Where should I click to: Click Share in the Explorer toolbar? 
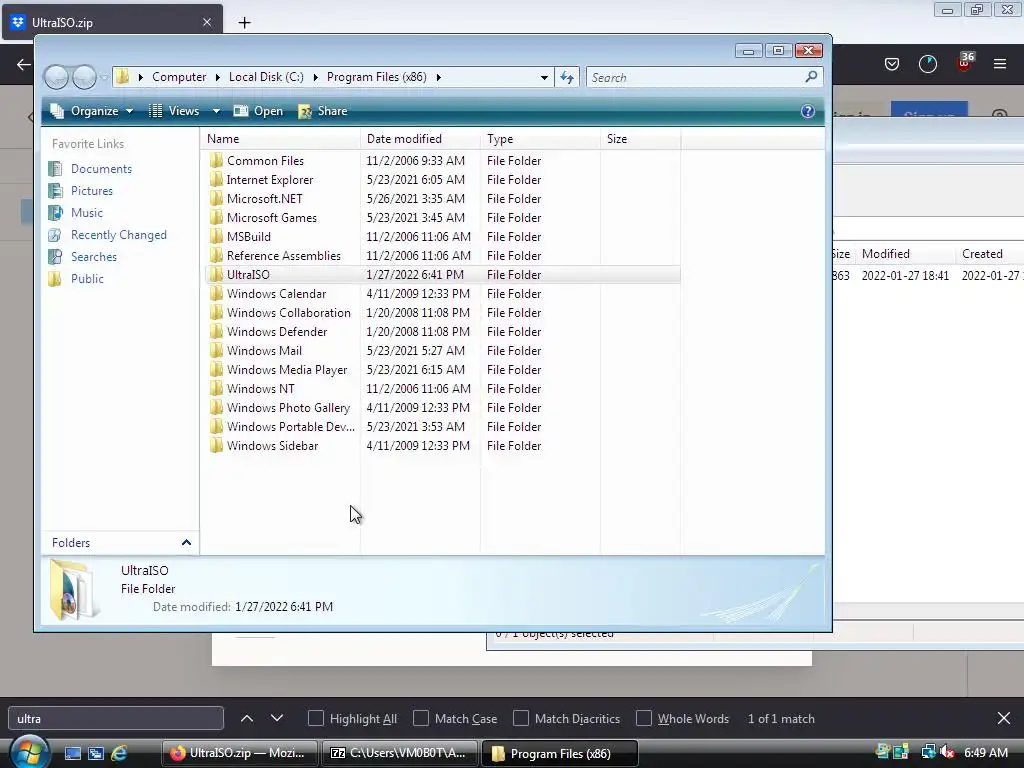323,111
